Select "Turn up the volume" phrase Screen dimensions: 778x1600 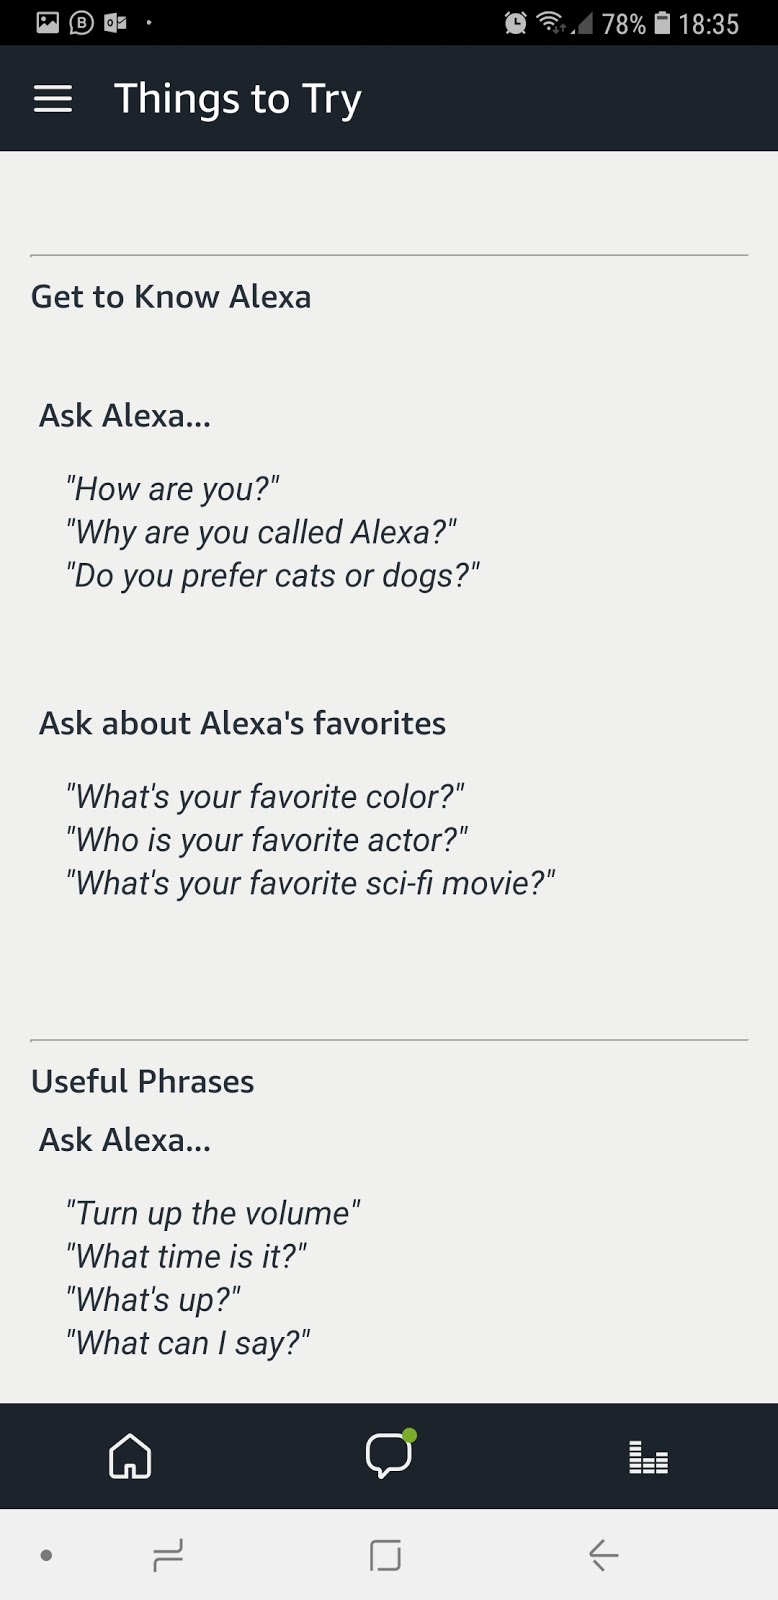(x=213, y=1213)
